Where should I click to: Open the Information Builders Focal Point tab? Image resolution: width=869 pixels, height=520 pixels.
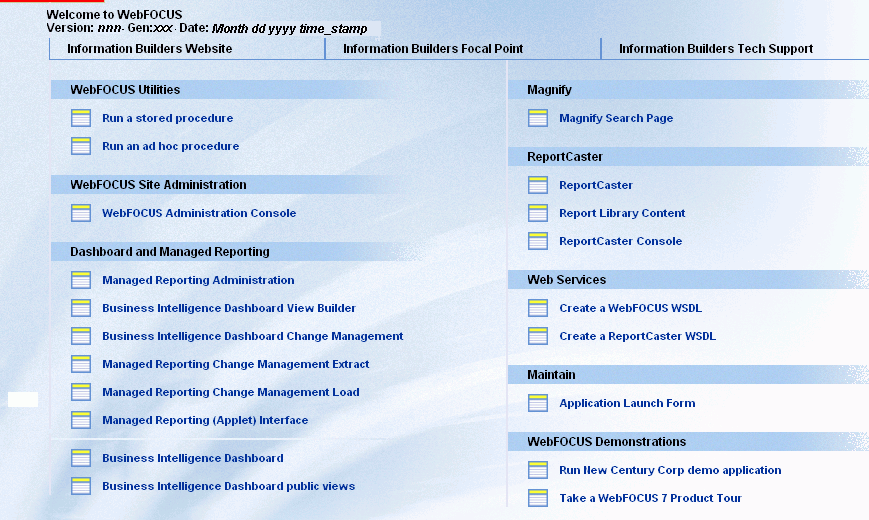tap(433, 49)
